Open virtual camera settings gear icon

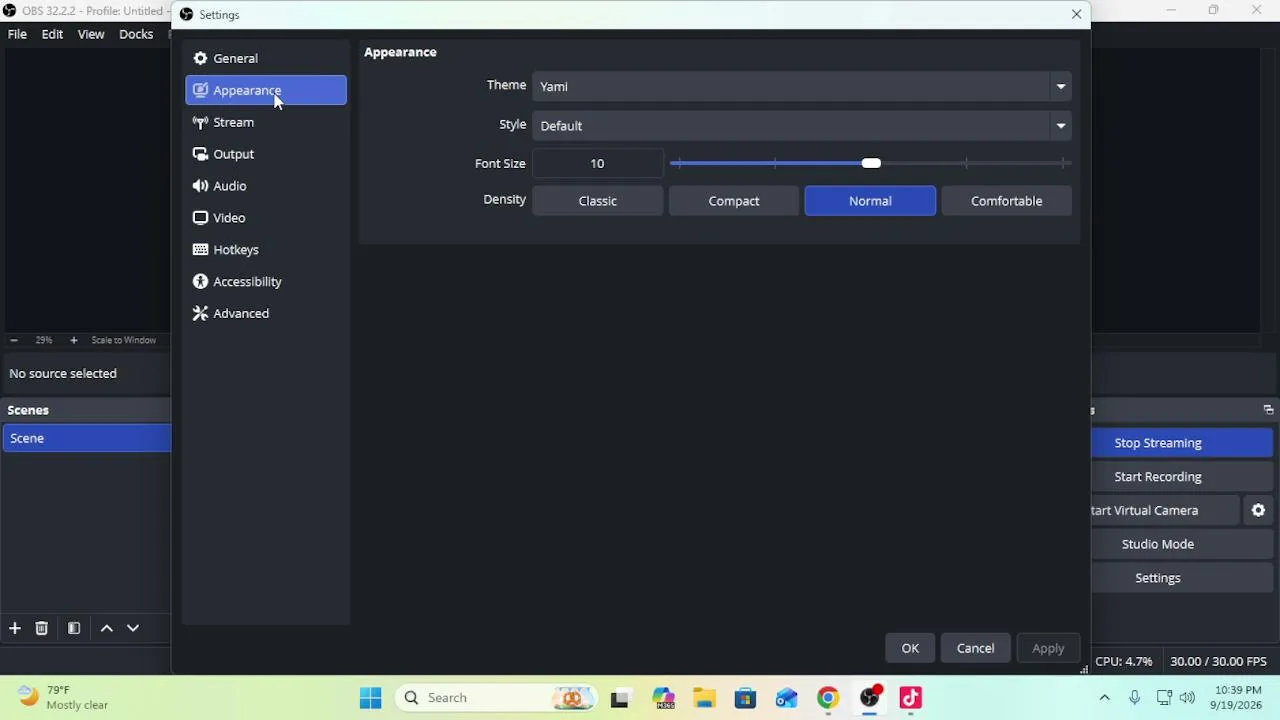coord(1258,510)
